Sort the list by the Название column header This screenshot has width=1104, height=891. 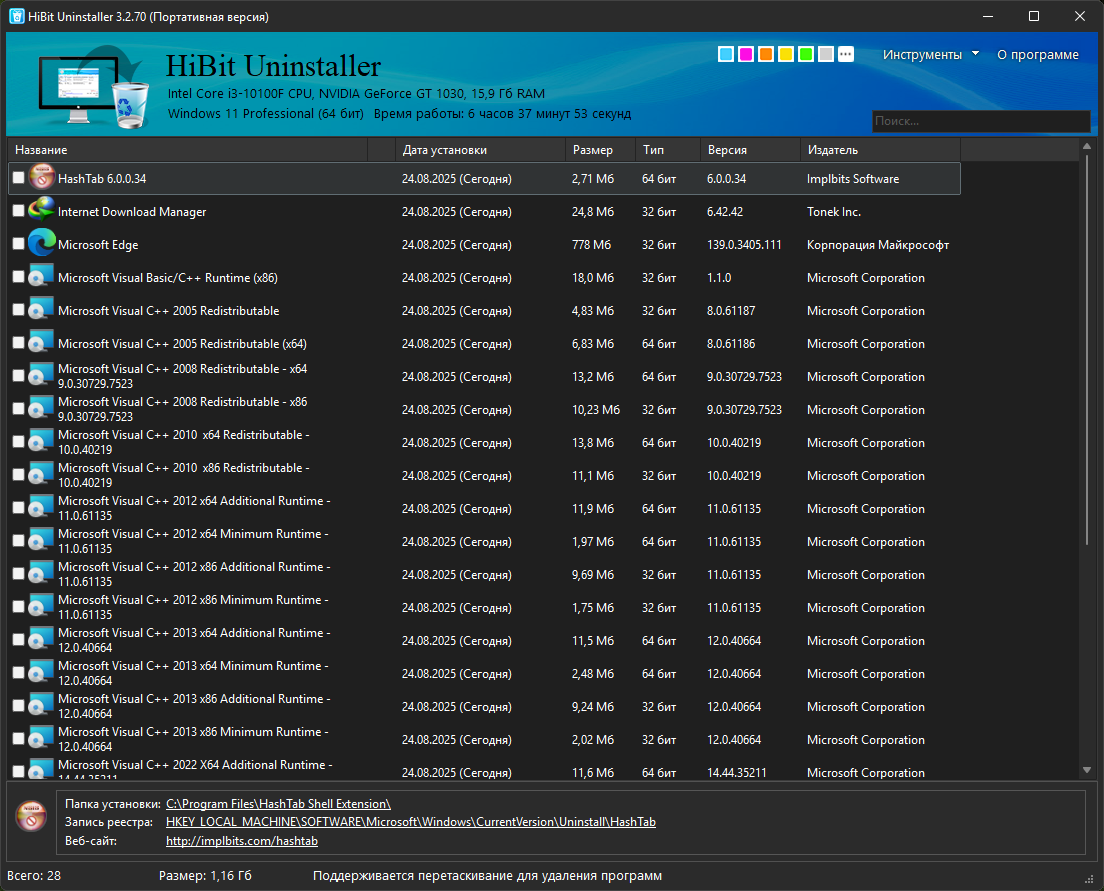(187, 150)
